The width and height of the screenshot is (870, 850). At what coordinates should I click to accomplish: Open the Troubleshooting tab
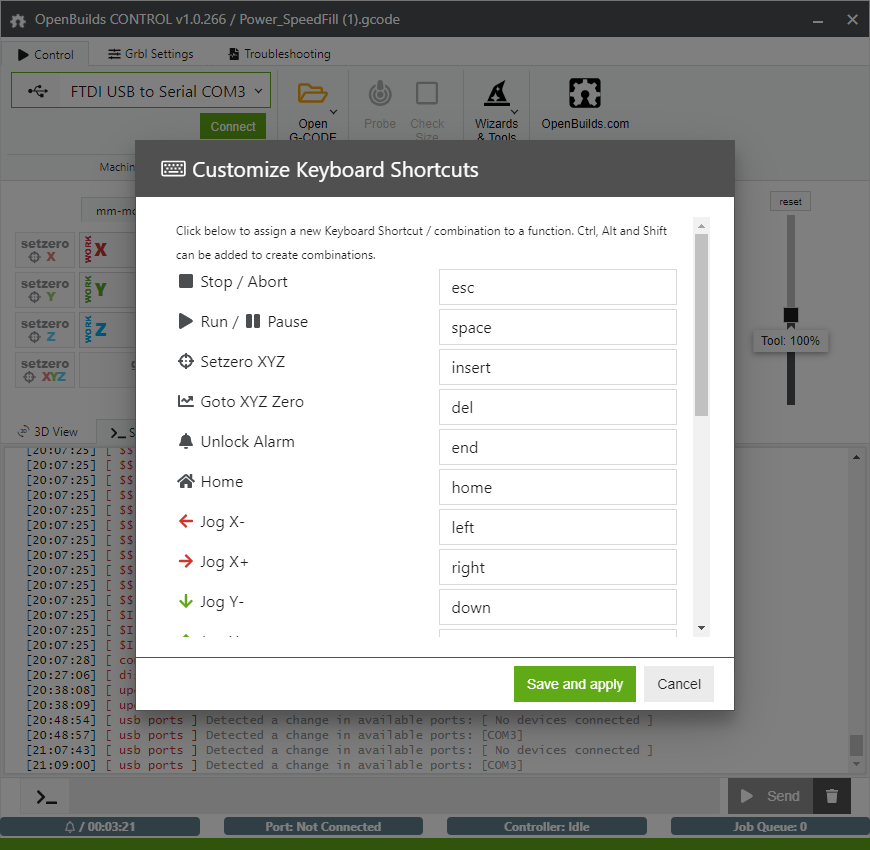(279, 54)
